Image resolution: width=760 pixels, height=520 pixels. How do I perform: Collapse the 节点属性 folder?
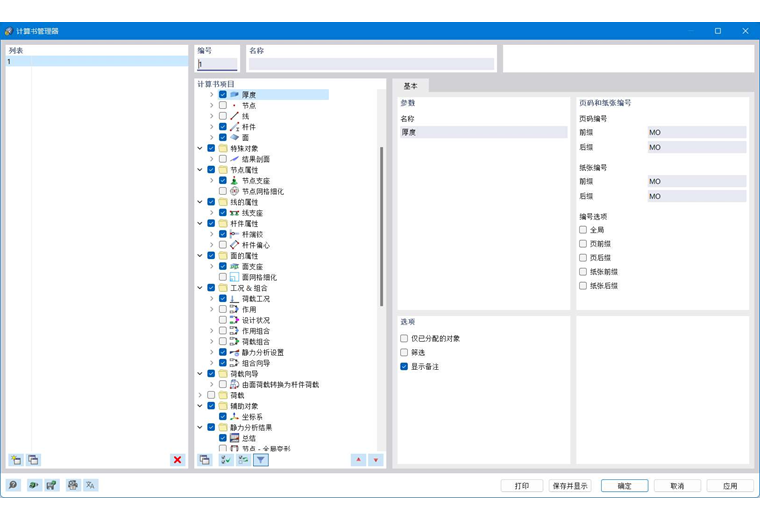pyautogui.click(x=200, y=170)
